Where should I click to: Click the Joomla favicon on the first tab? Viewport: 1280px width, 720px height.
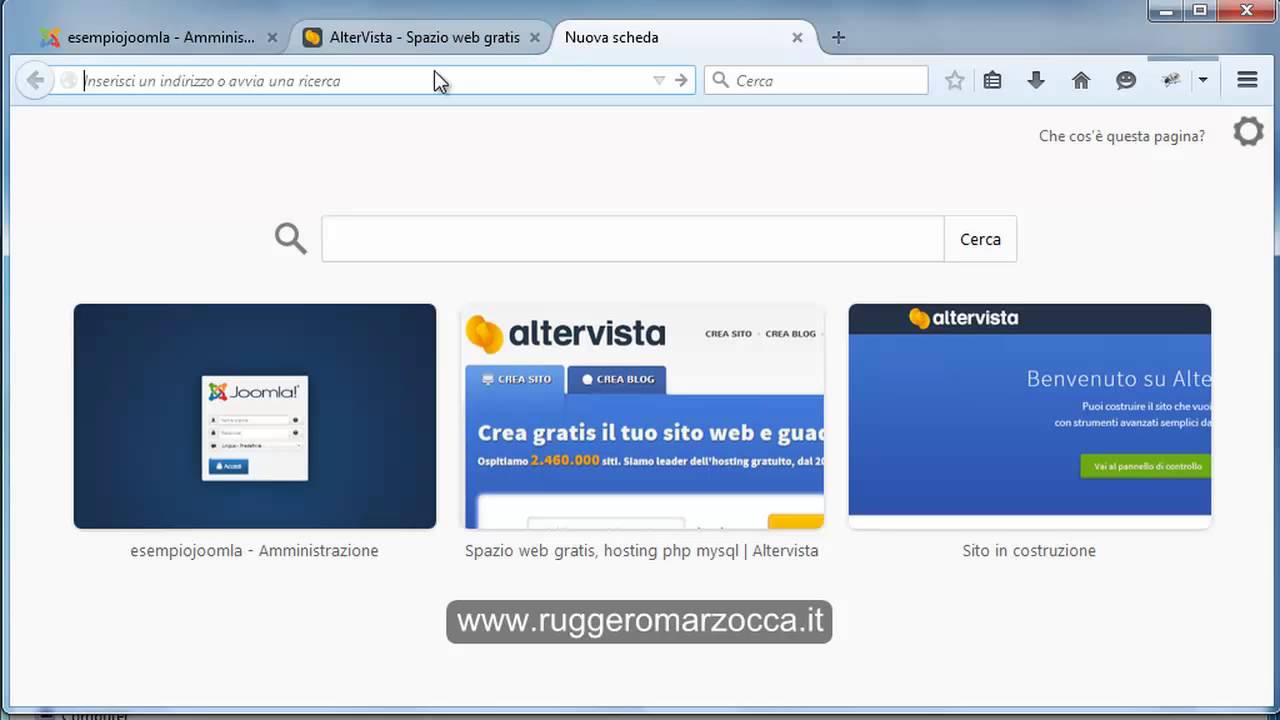coord(50,38)
